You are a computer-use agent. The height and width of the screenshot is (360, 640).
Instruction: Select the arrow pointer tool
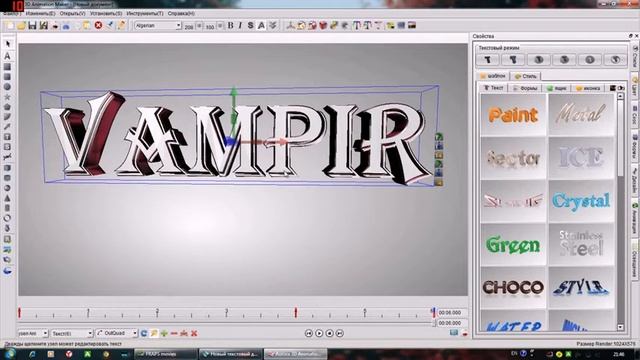tap(7, 44)
